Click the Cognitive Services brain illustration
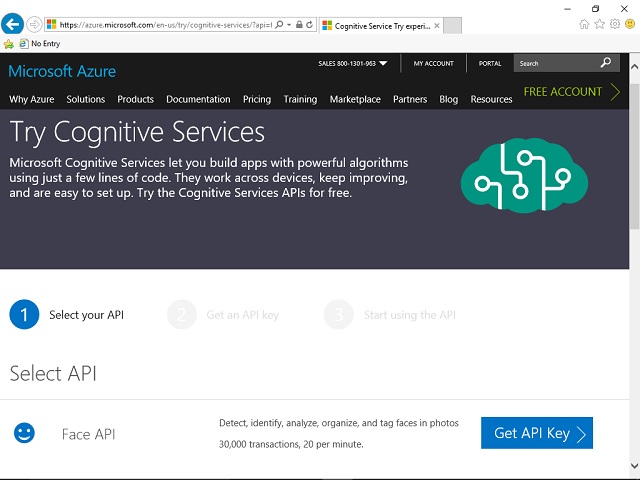Viewport: 640px width, 480px height. 524,176
